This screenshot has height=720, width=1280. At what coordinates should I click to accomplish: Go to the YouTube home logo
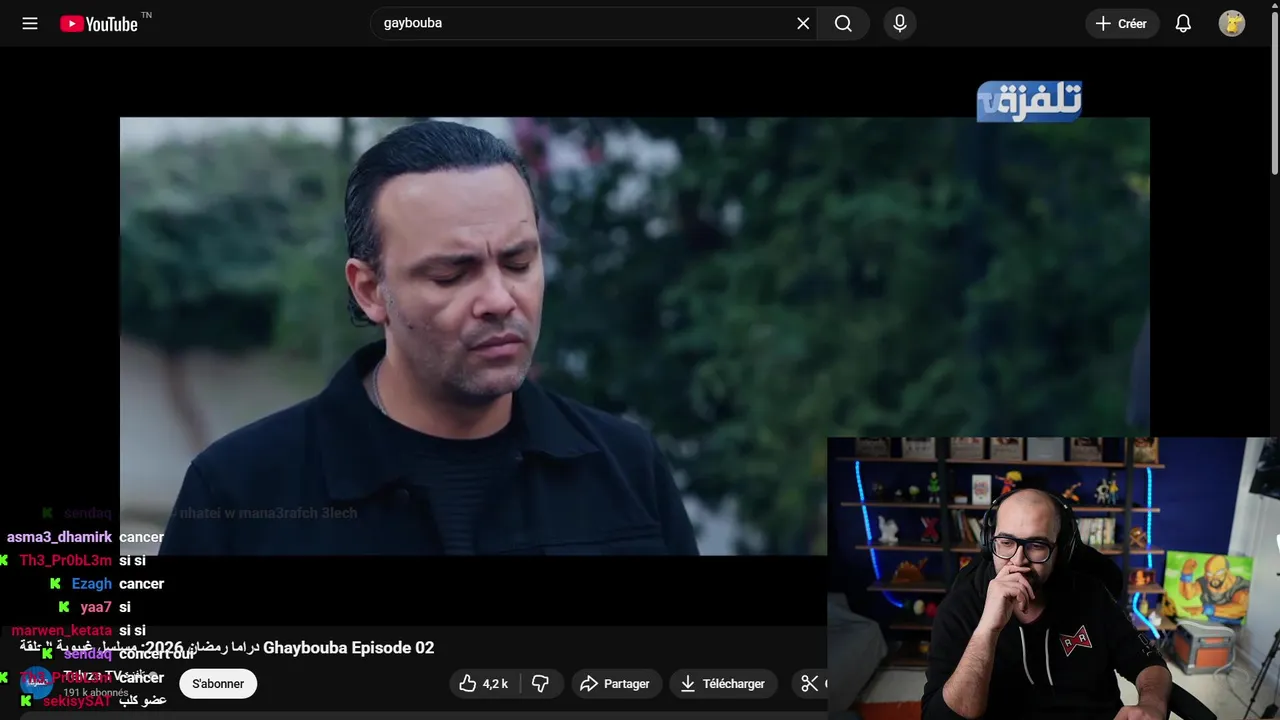[x=98, y=24]
